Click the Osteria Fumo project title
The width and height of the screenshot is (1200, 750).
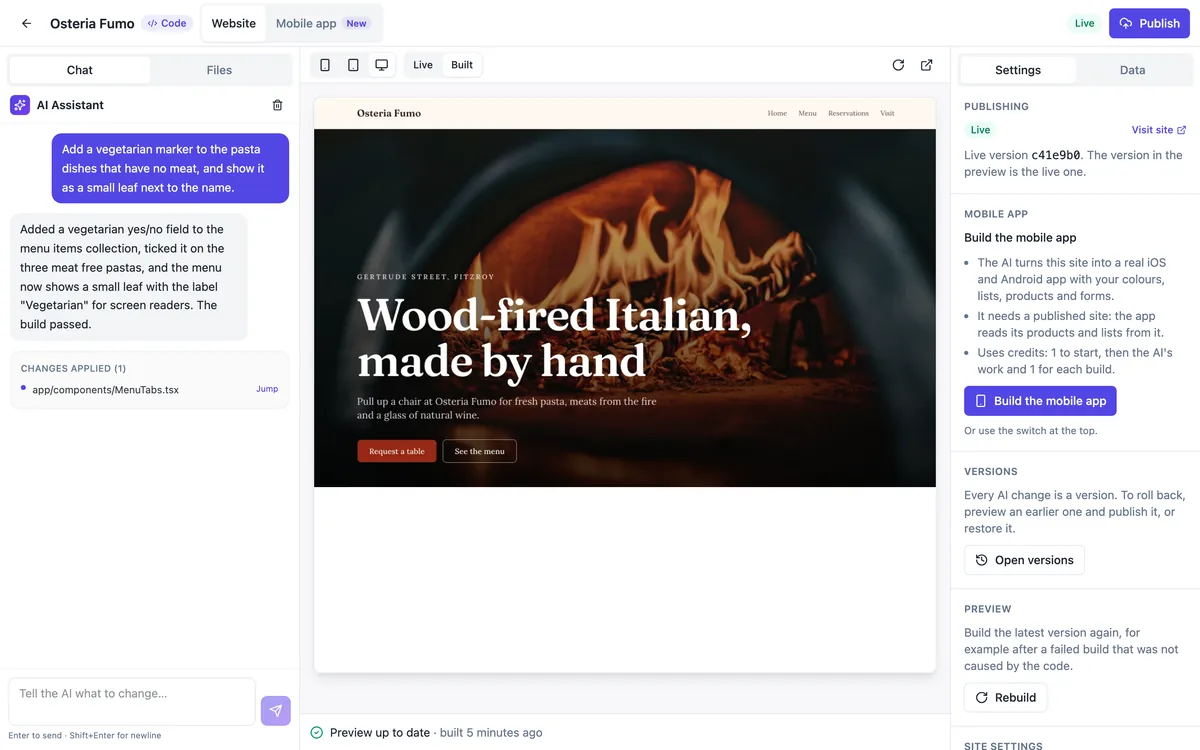(92, 23)
